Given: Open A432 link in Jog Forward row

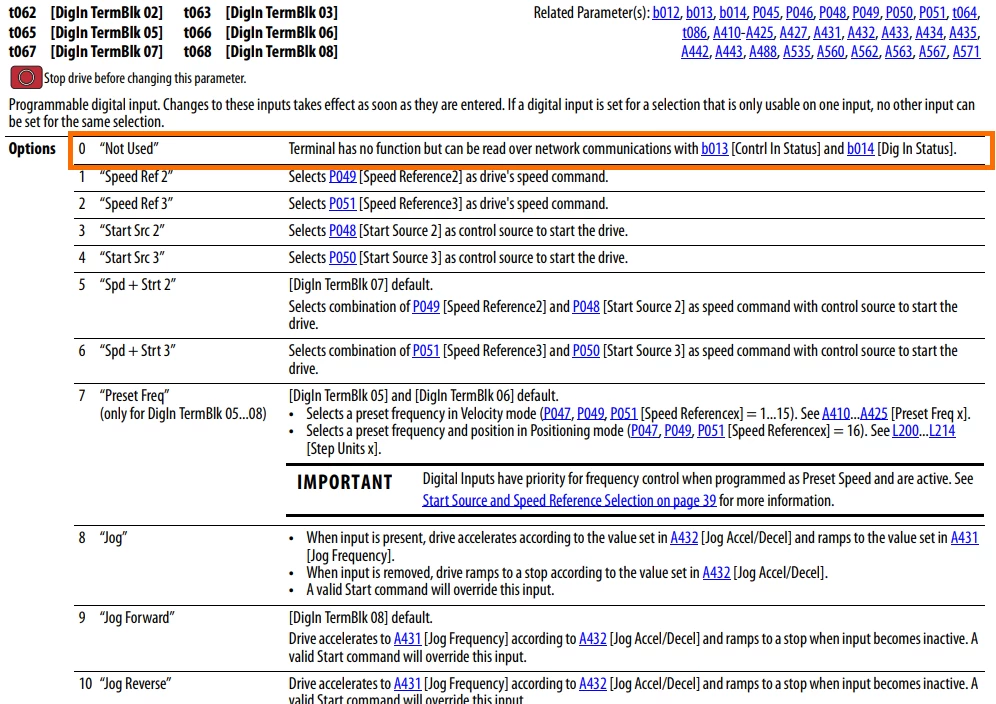Looking at the screenshot, I should (593, 639).
